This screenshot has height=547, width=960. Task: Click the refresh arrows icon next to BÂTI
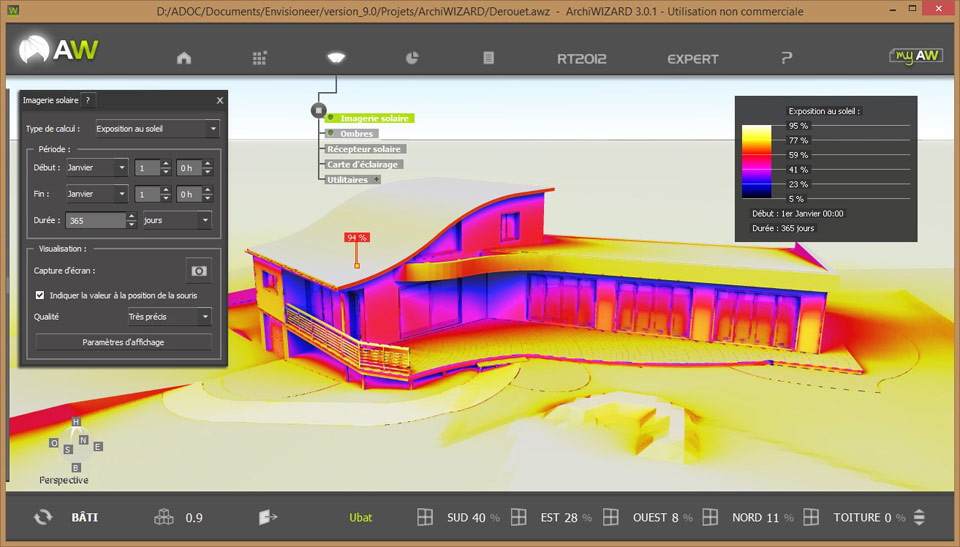pyautogui.click(x=43, y=517)
